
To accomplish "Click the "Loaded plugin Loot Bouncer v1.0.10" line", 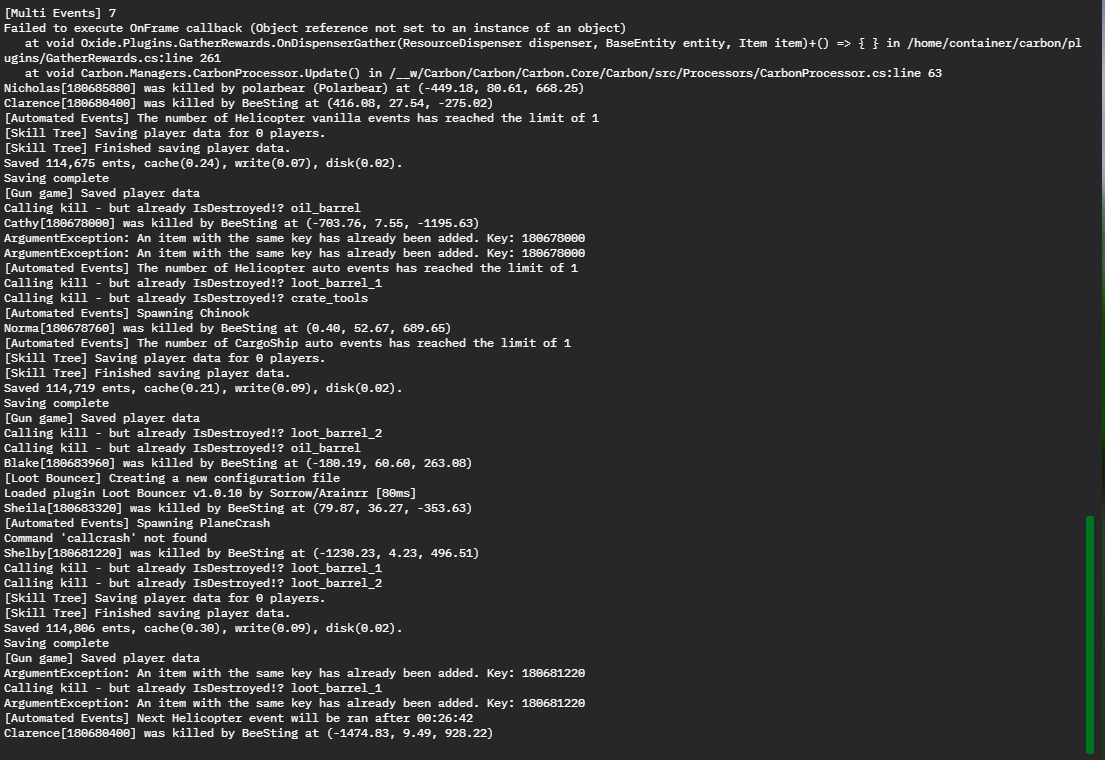I will point(212,493).
